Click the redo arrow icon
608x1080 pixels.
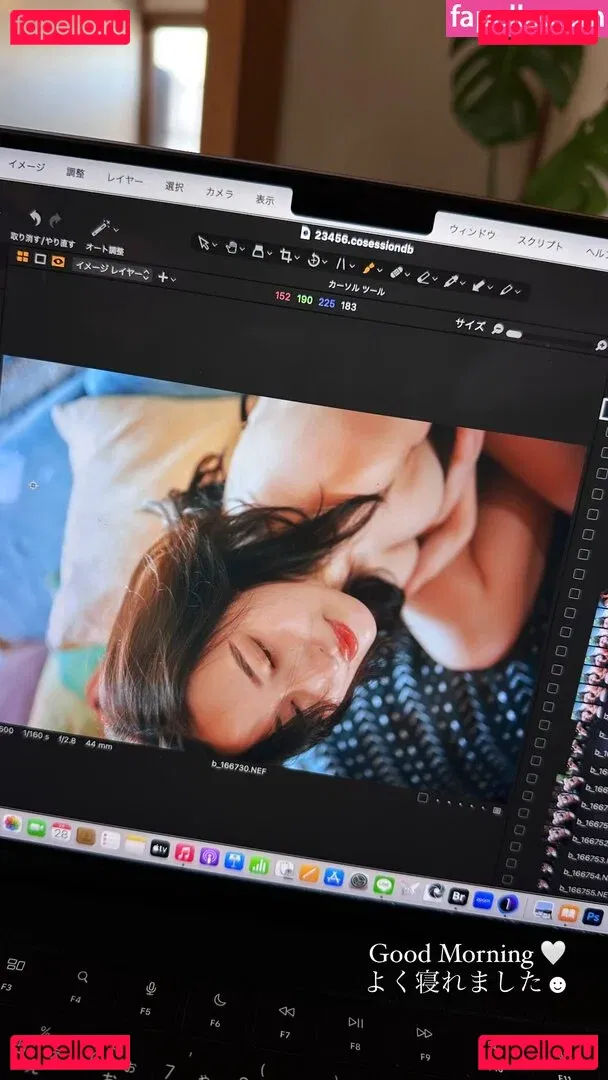[54, 220]
